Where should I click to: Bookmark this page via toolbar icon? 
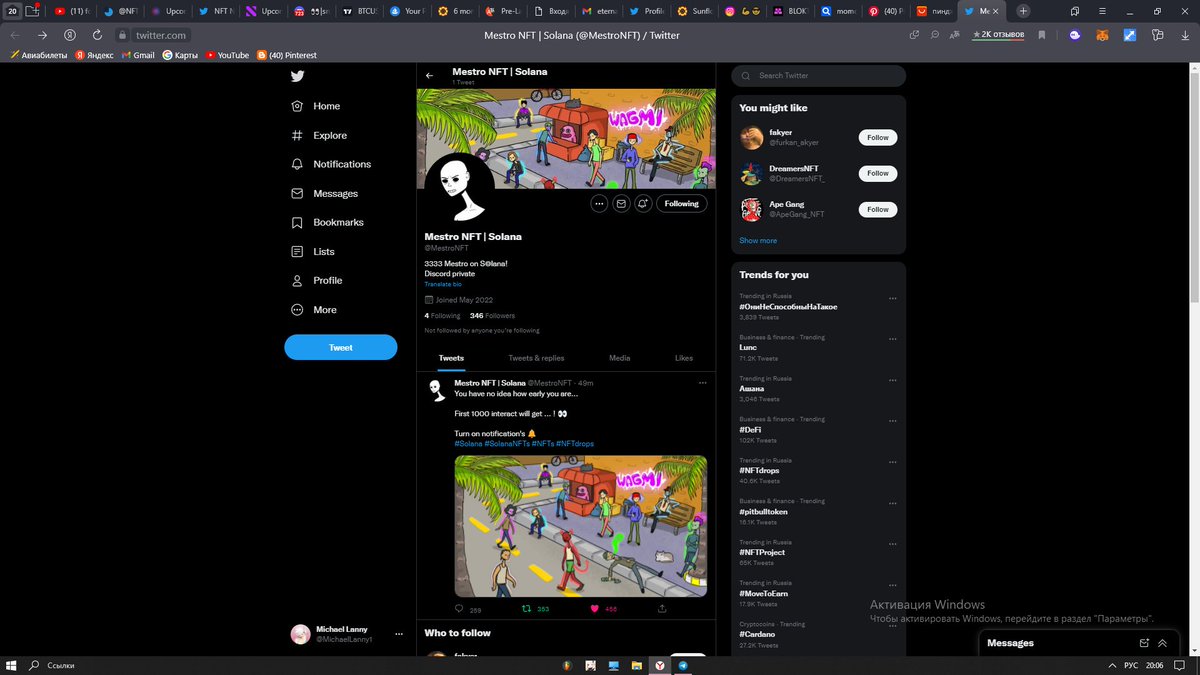pos(1041,35)
